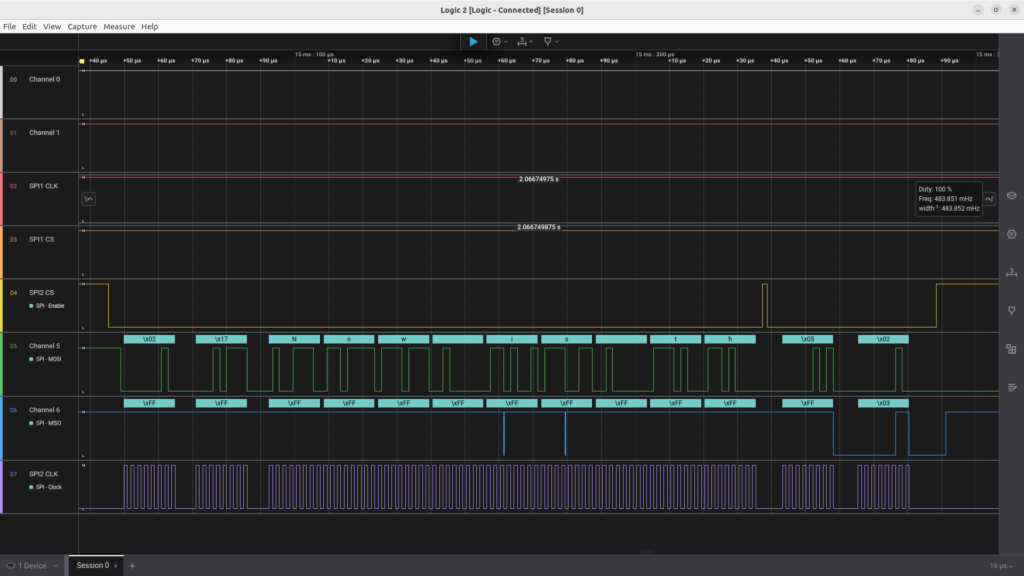Click the waveform icon beside the Duty/Freq measurement box

tap(990, 199)
